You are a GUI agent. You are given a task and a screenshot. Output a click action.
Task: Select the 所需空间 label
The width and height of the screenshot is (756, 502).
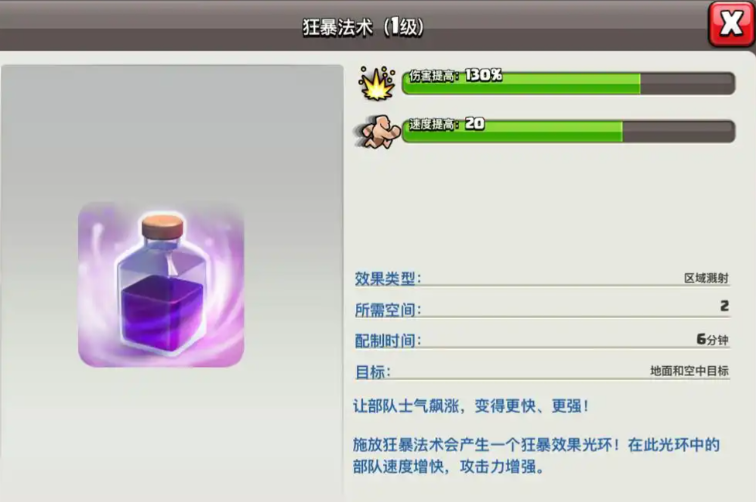point(388,310)
